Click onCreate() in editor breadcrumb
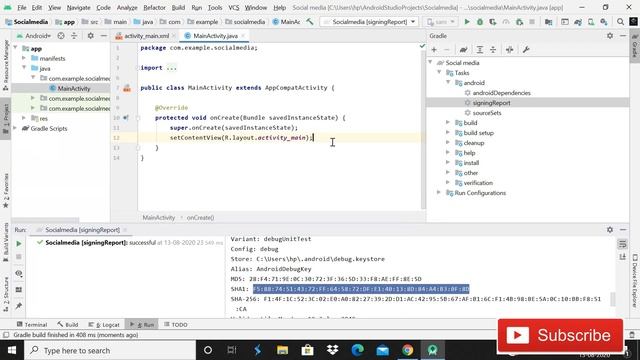Image resolution: width=640 pixels, height=360 pixels. click(x=200, y=218)
